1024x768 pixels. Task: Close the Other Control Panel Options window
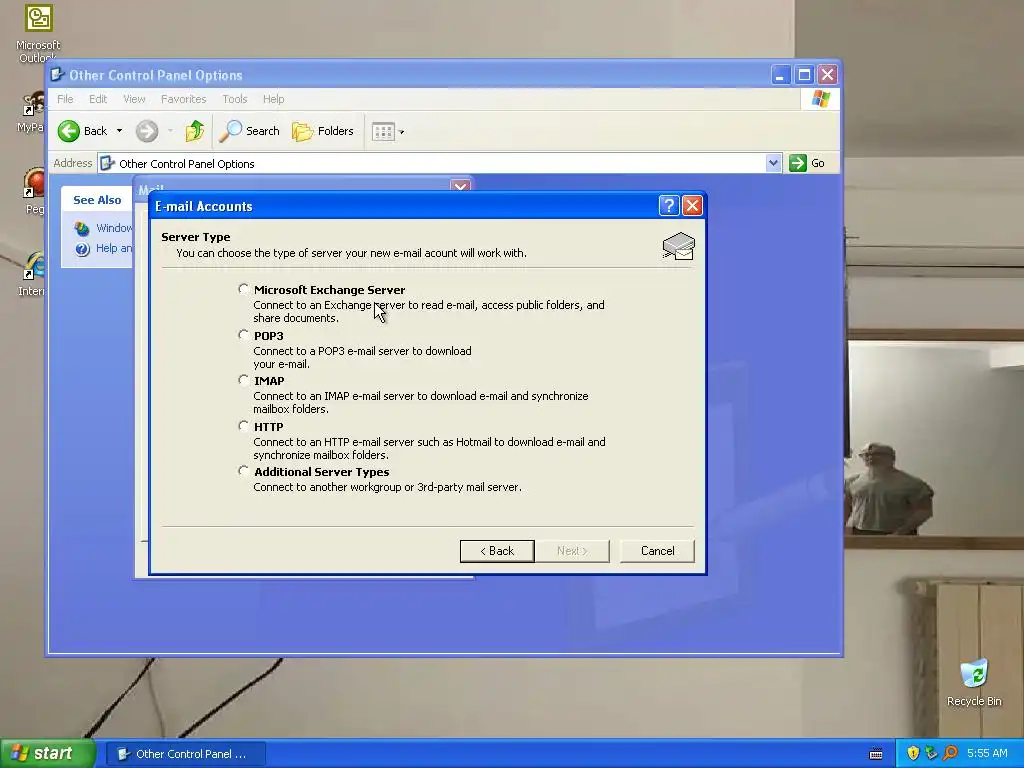click(827, 74)
